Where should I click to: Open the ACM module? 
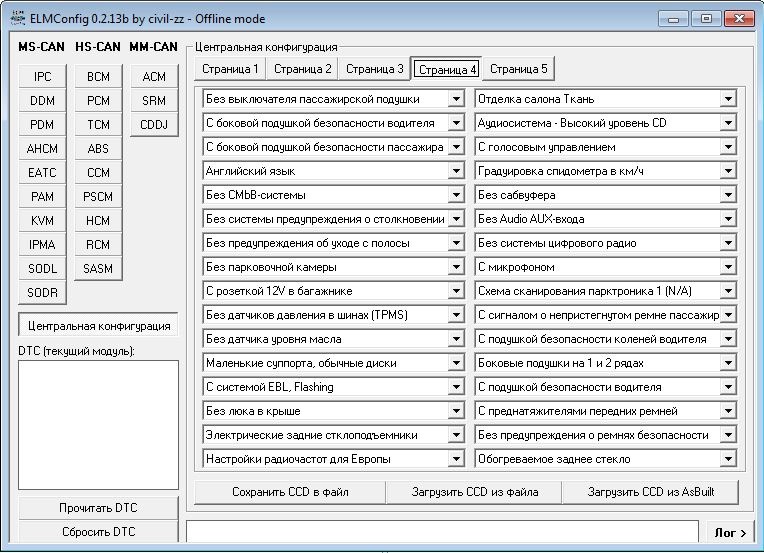[154, 76]
